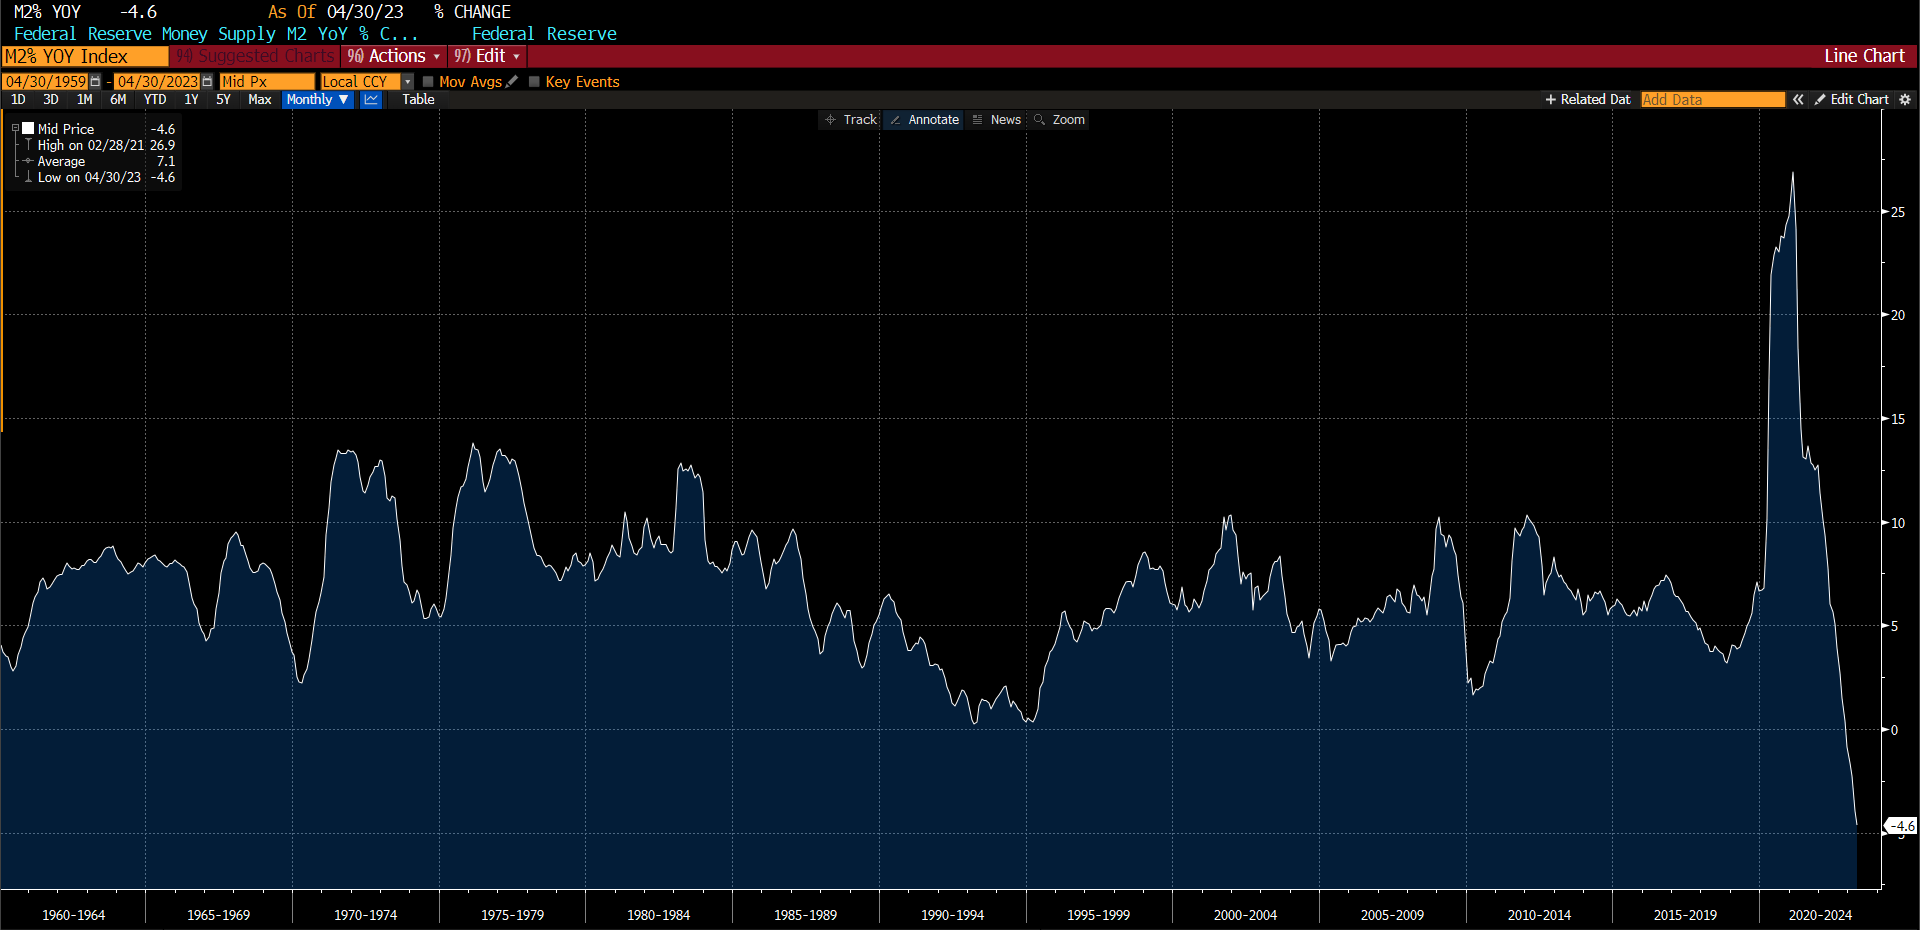
Task: Click the end date field 04/30/2023
Action: (x=157, y=82)
